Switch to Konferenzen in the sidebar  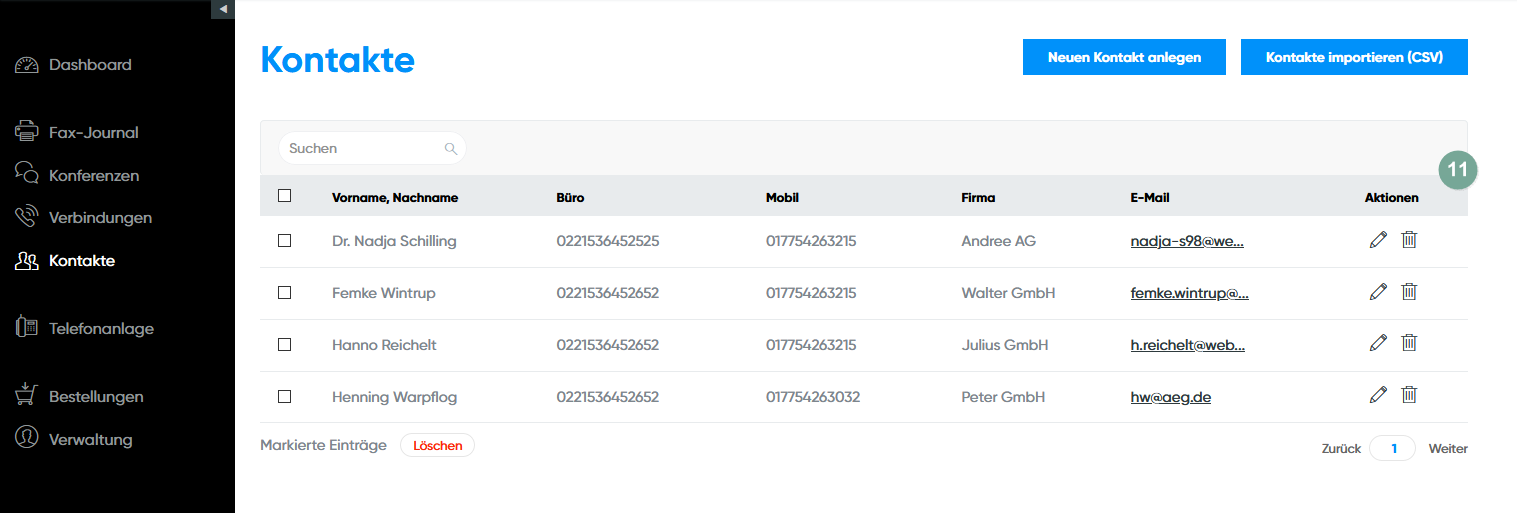(x=93, y=175)
